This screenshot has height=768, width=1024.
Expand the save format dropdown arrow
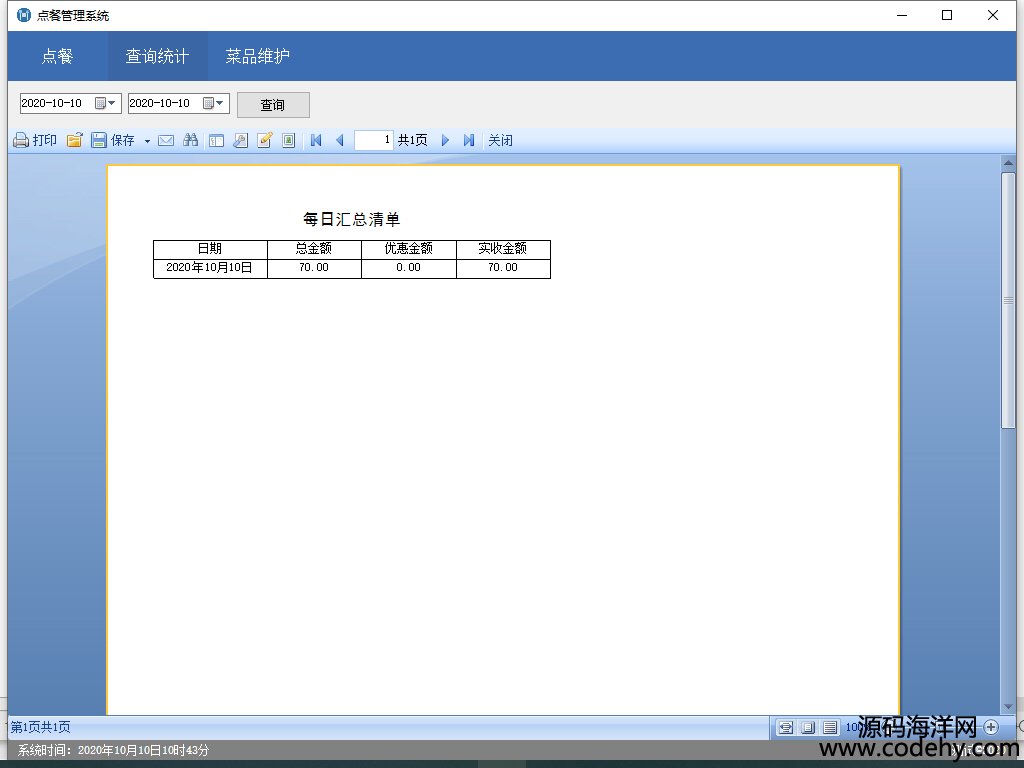click(147, 141)
